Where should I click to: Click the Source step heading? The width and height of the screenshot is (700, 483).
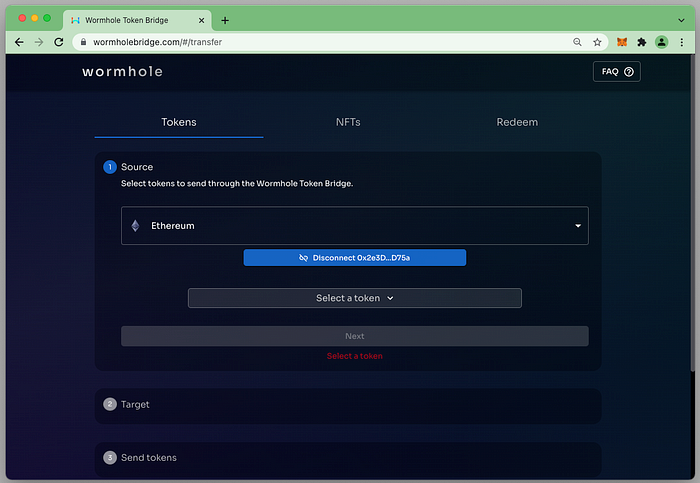coord(137,167)
